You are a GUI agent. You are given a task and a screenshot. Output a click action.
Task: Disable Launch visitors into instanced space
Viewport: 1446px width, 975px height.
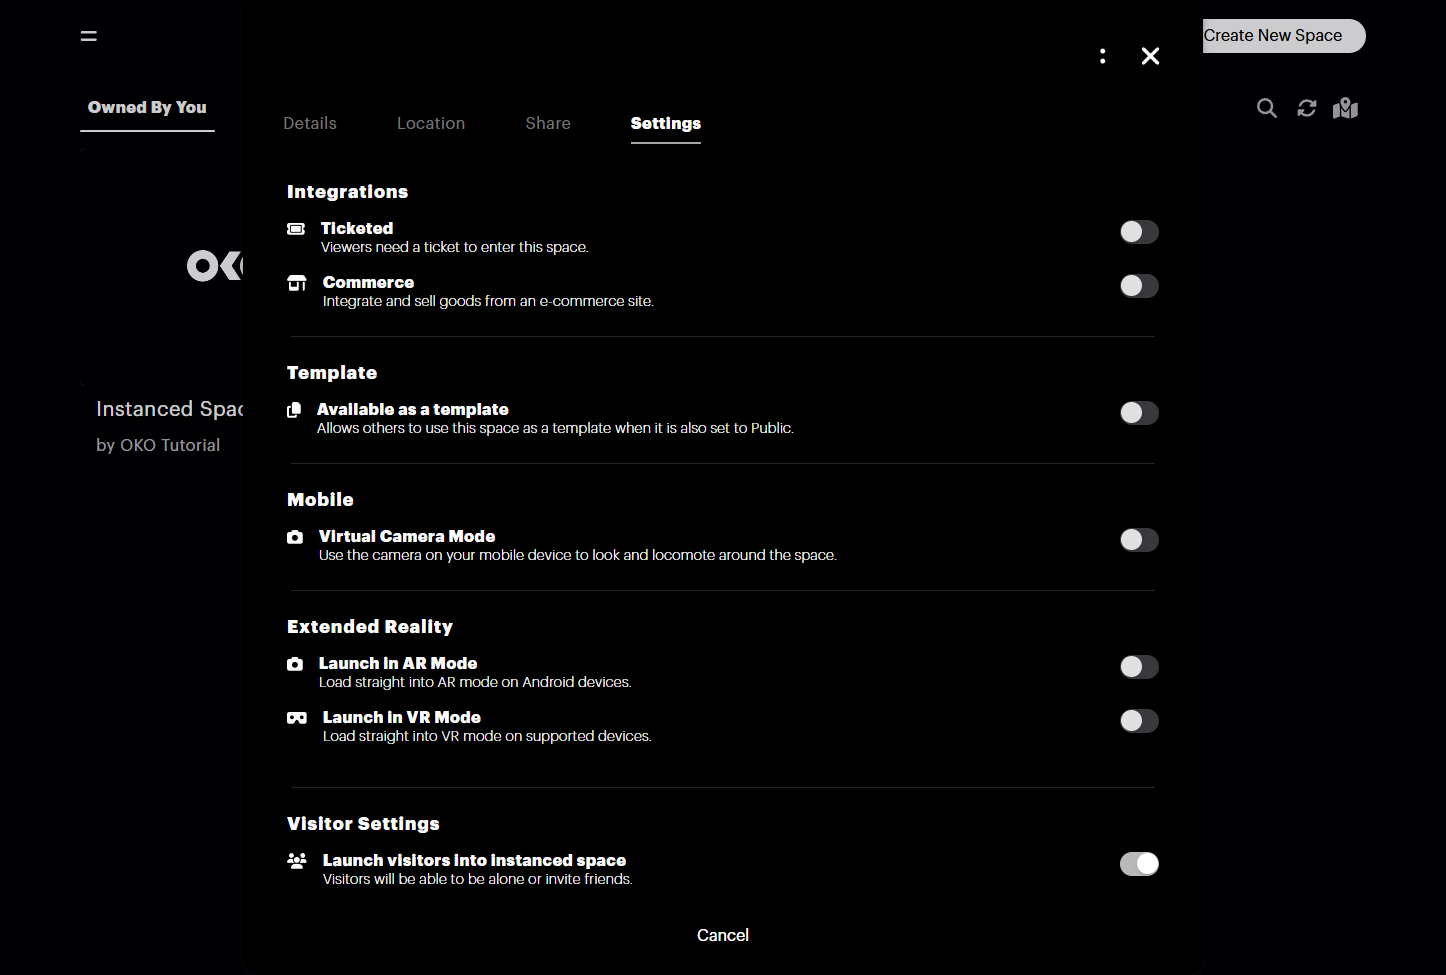point(1139,864)
